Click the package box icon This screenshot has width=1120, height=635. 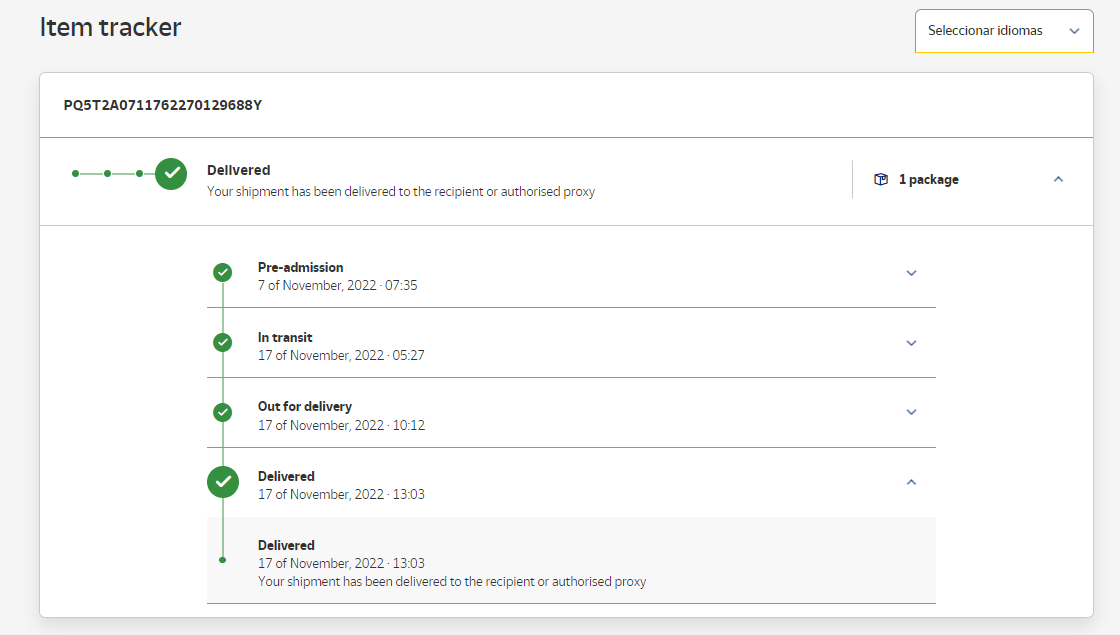[x=881, y=180]
